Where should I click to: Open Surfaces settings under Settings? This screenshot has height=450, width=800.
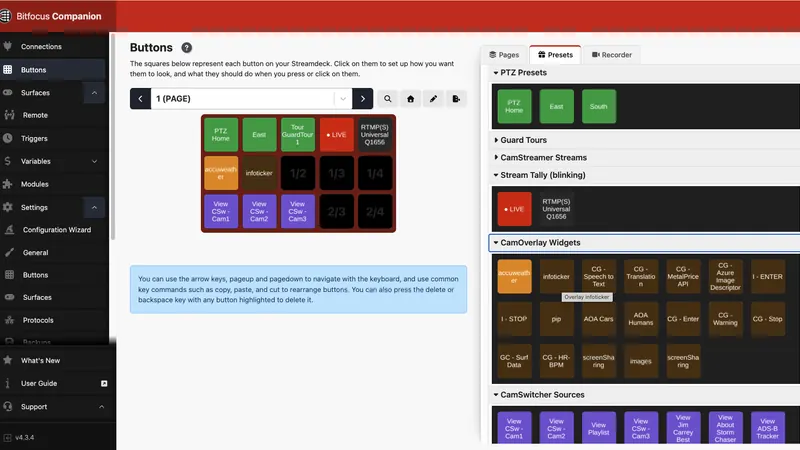click(37, 297)
